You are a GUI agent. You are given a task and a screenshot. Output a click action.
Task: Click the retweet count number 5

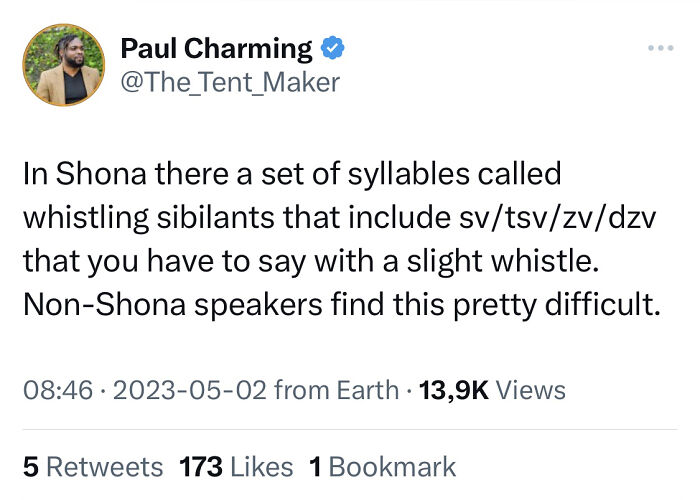pos(30,466)
